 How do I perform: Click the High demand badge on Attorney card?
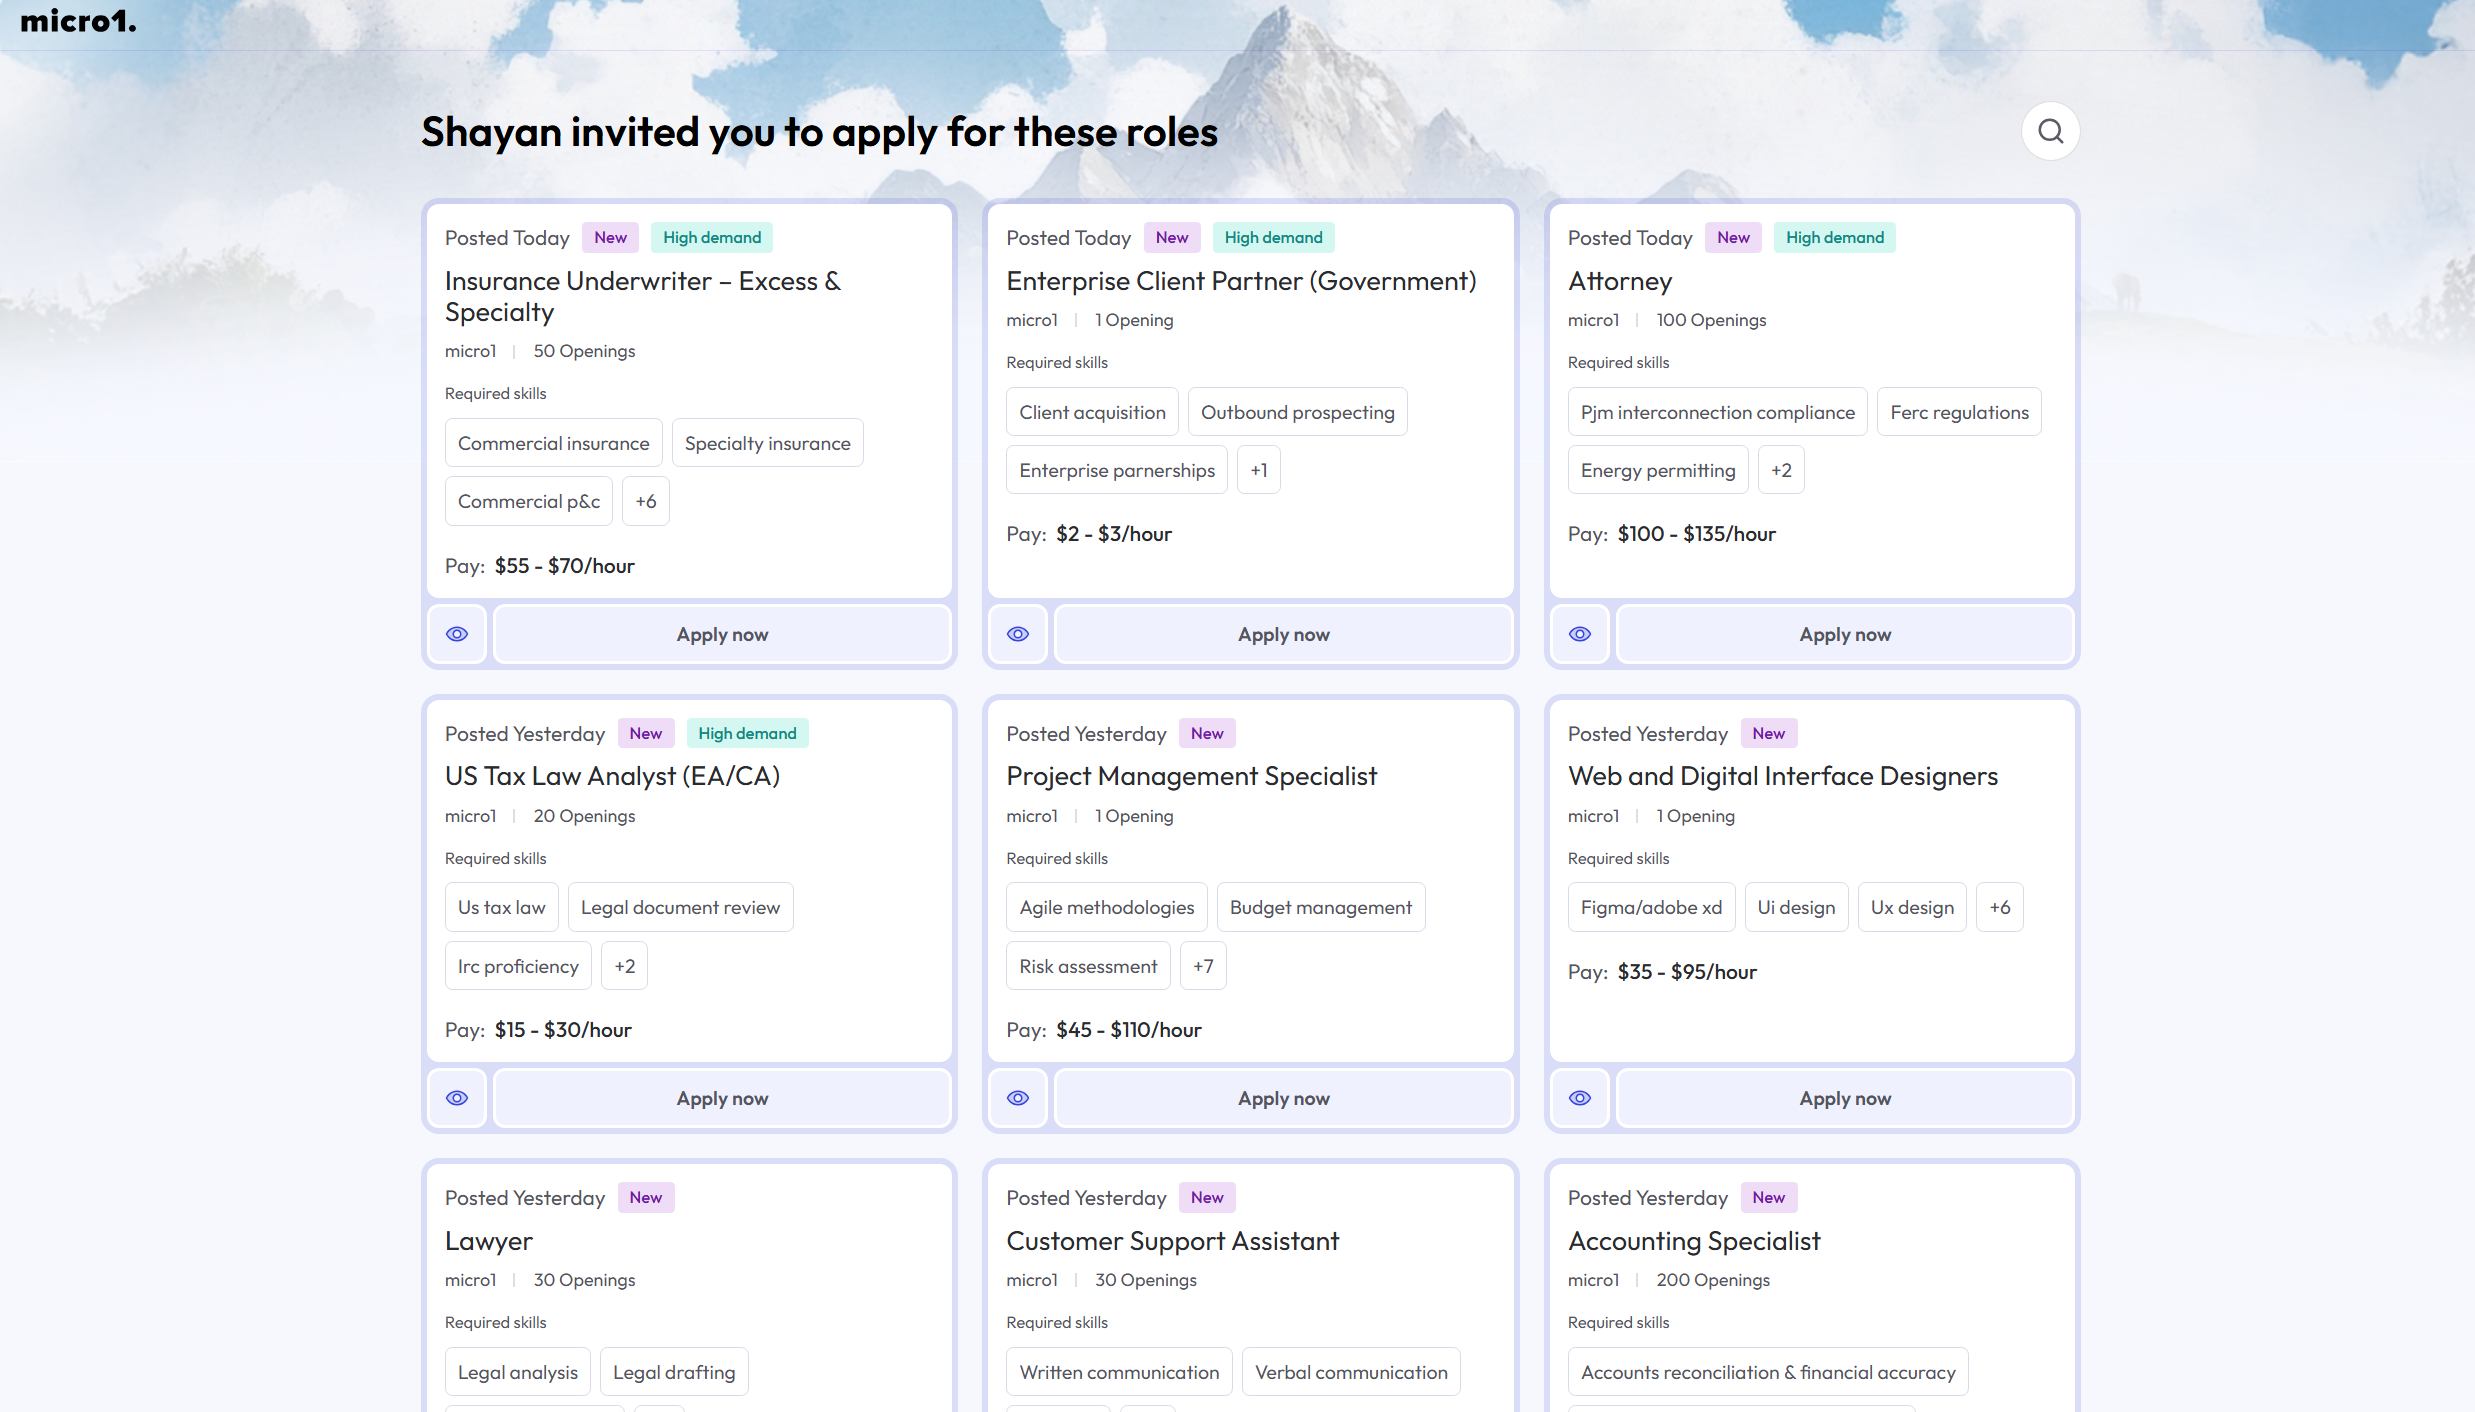1835,237
